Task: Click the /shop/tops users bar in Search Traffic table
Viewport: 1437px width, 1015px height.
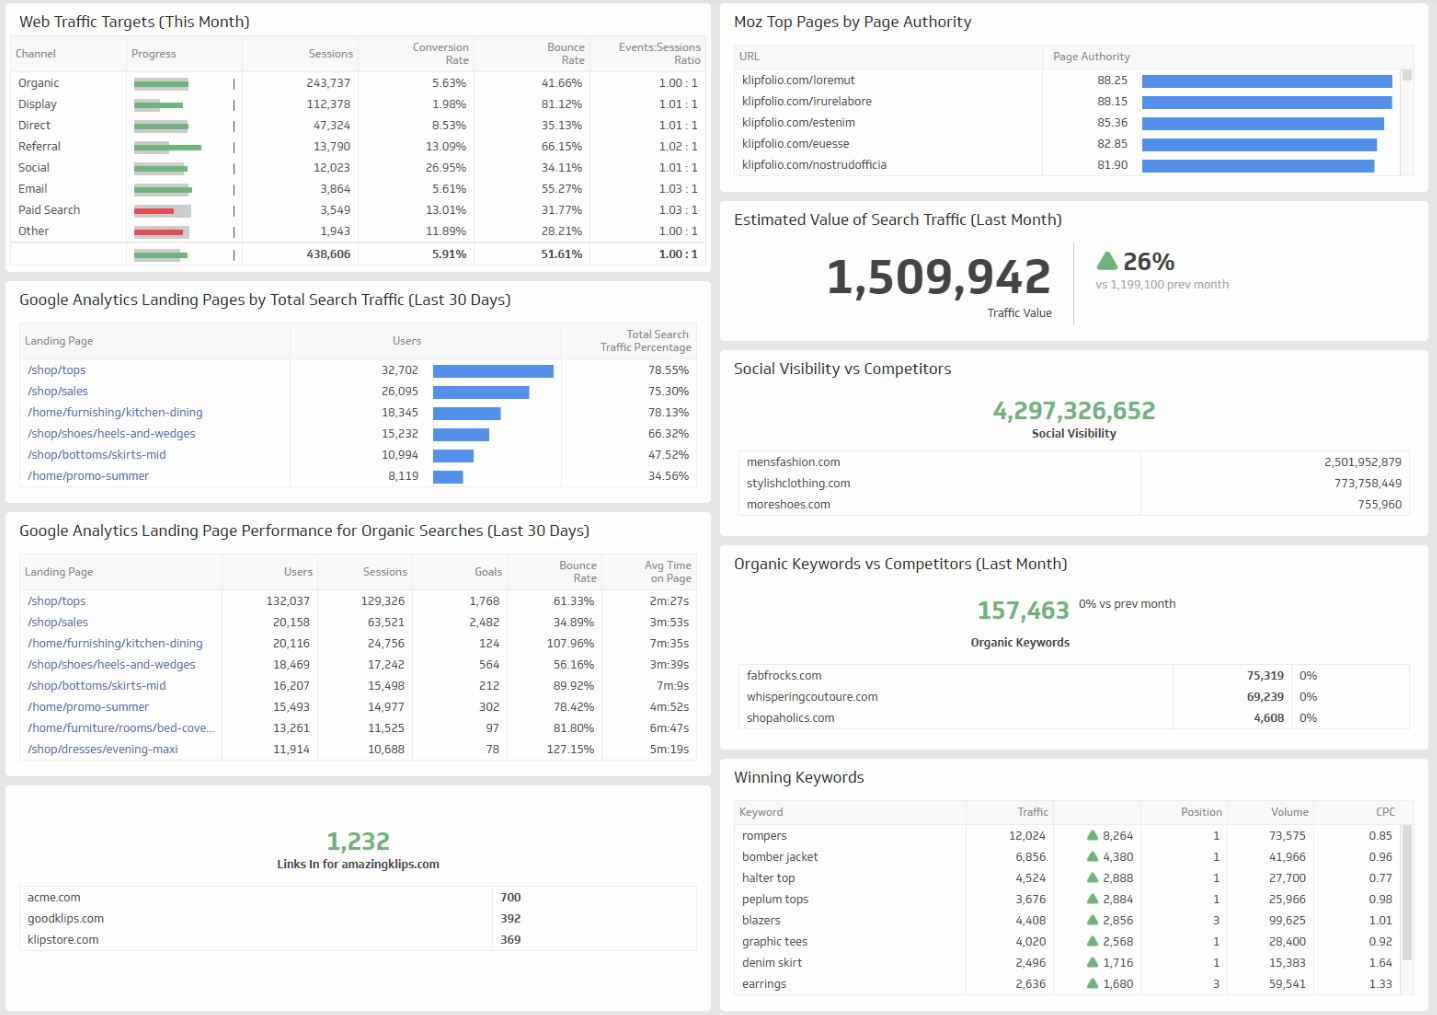Action: [493, 371]
